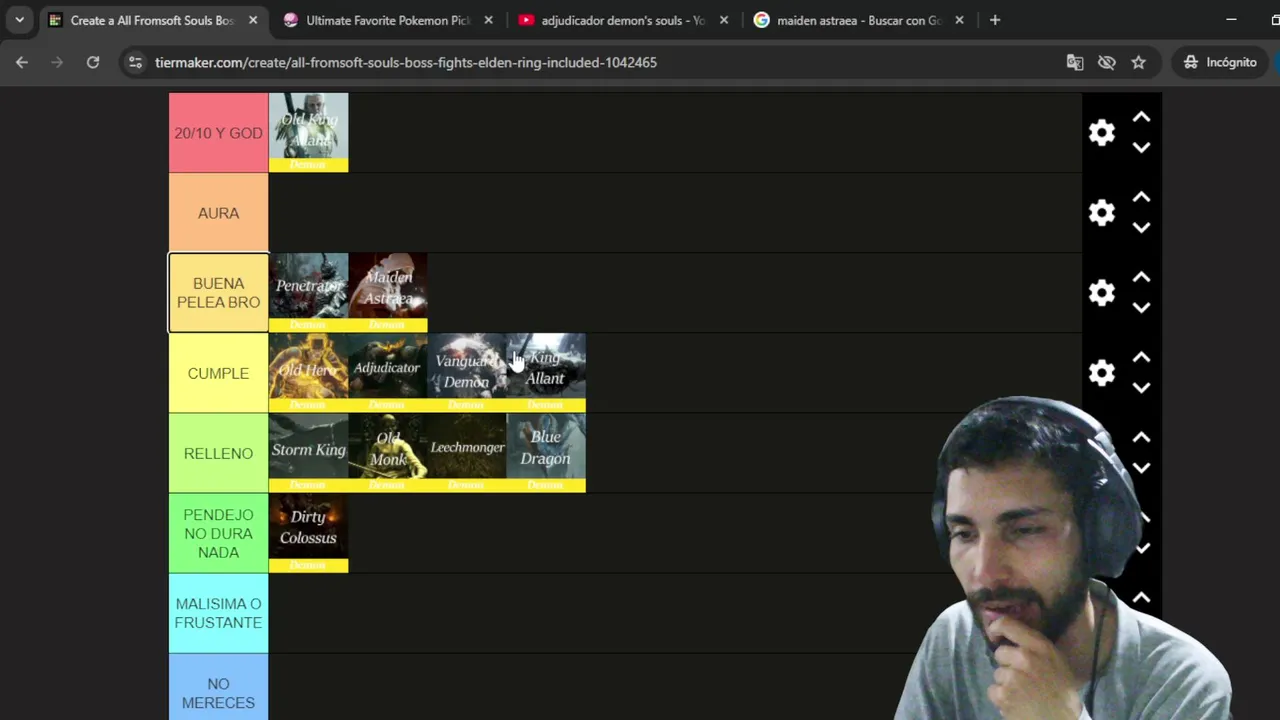Image resolution: width=1280 pixels, height=720 pixels.
Task: Click the PENDEJO NO DURA NADA tier label
Action: pos(218,533)
